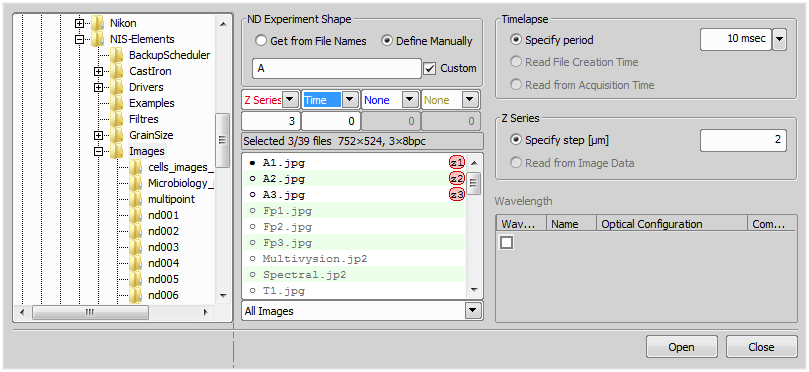This screenshot has height=372, width=809.
Task: Open the Z Series dimension dropdown
Action: (x=290, y=100)
